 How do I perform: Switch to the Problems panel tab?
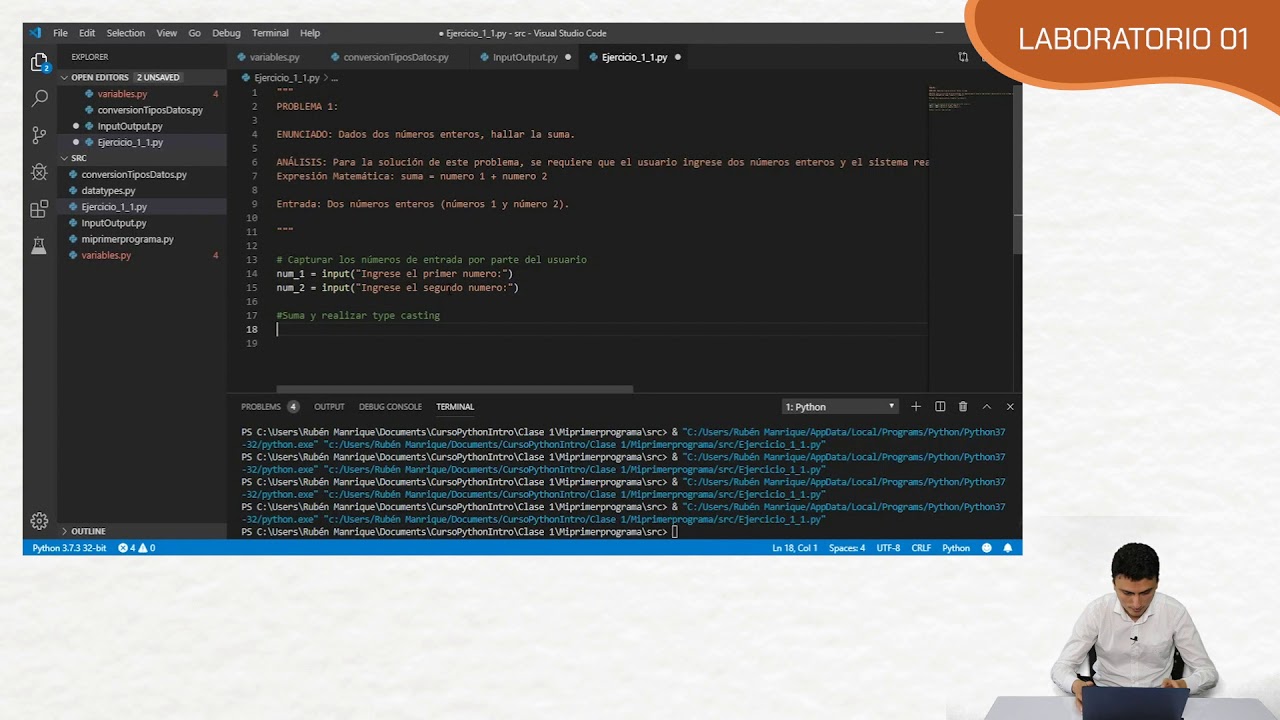click(269, 407)
